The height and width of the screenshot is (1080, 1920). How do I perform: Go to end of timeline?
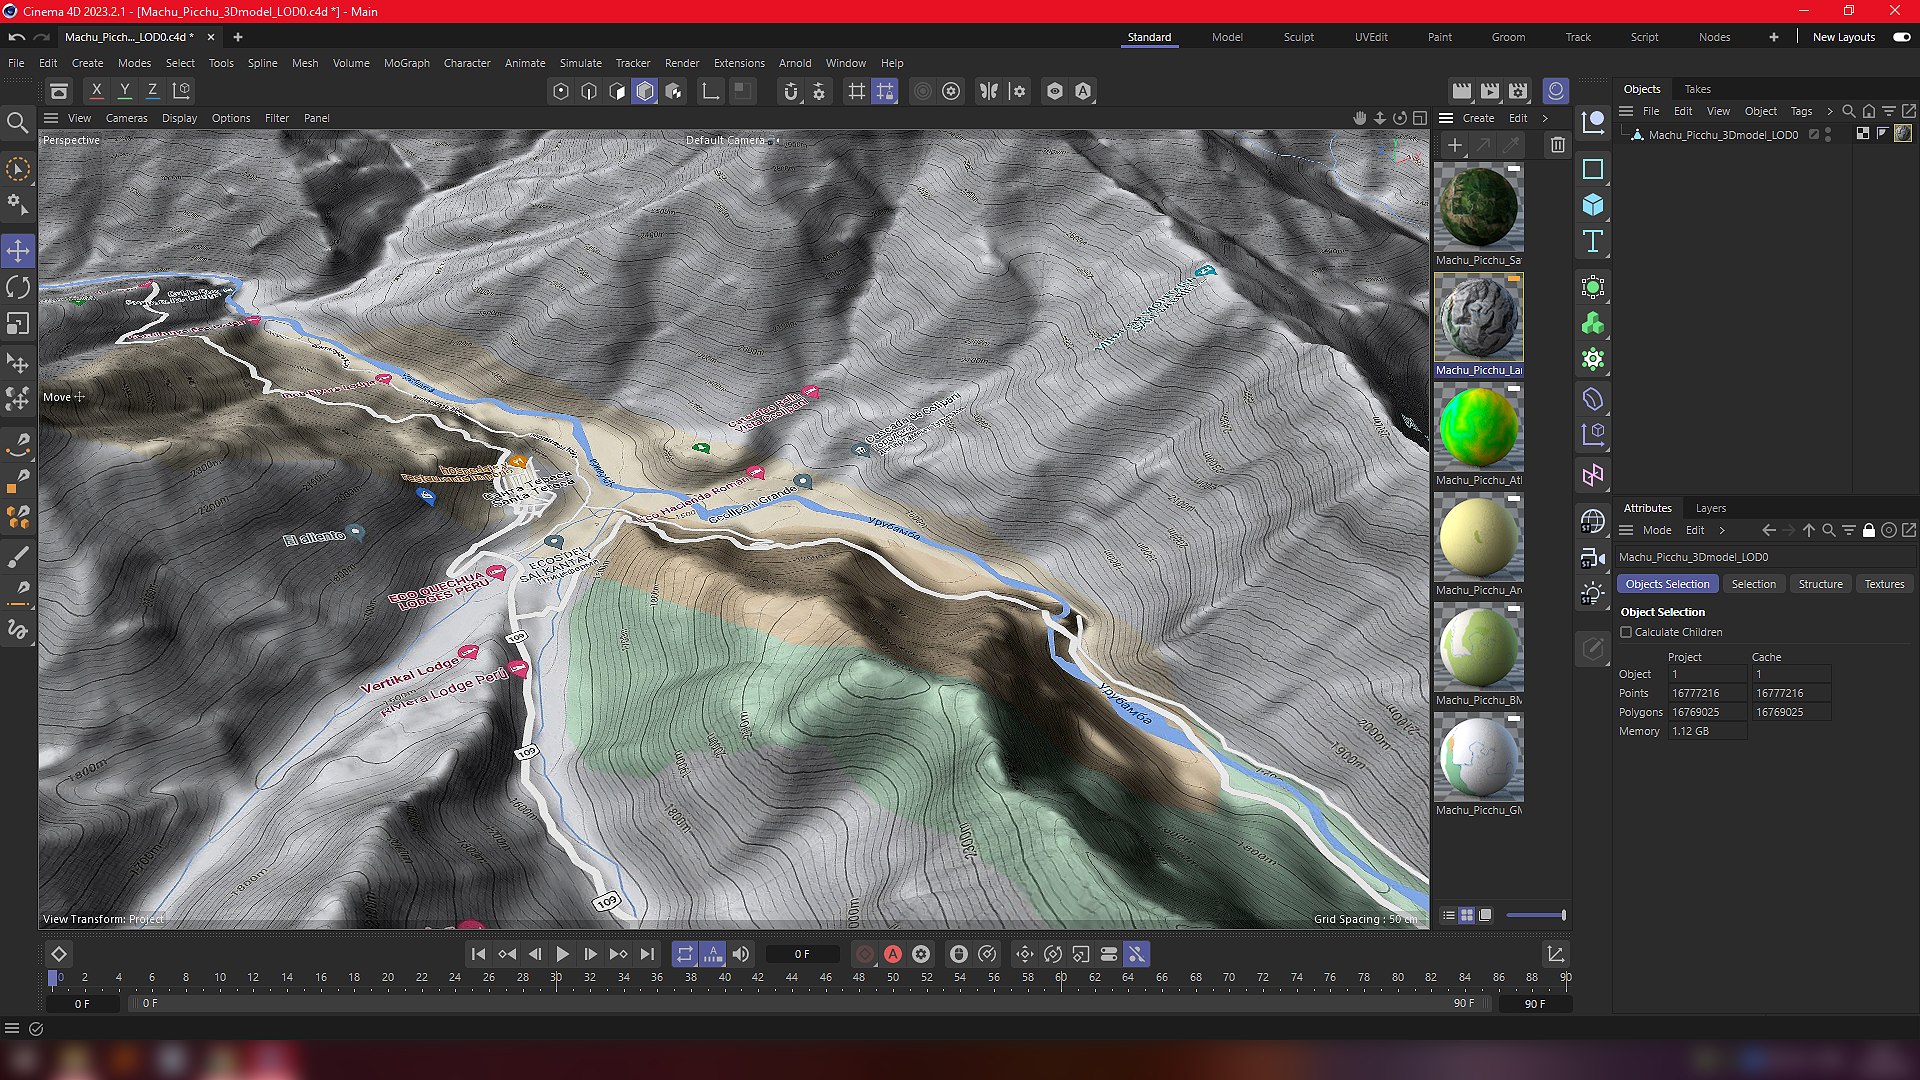[647, 954]
